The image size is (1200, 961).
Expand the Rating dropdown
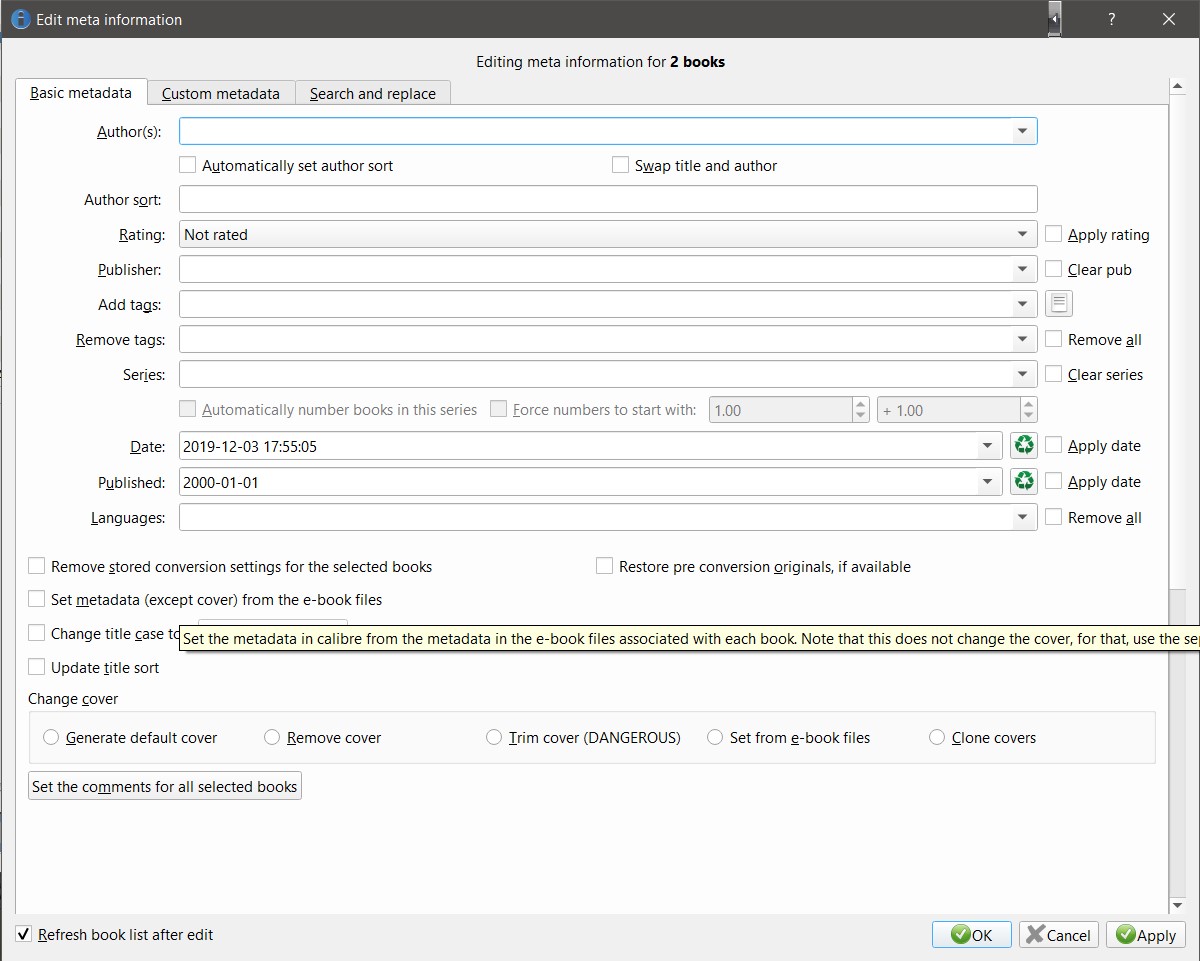pos(1021,234)
